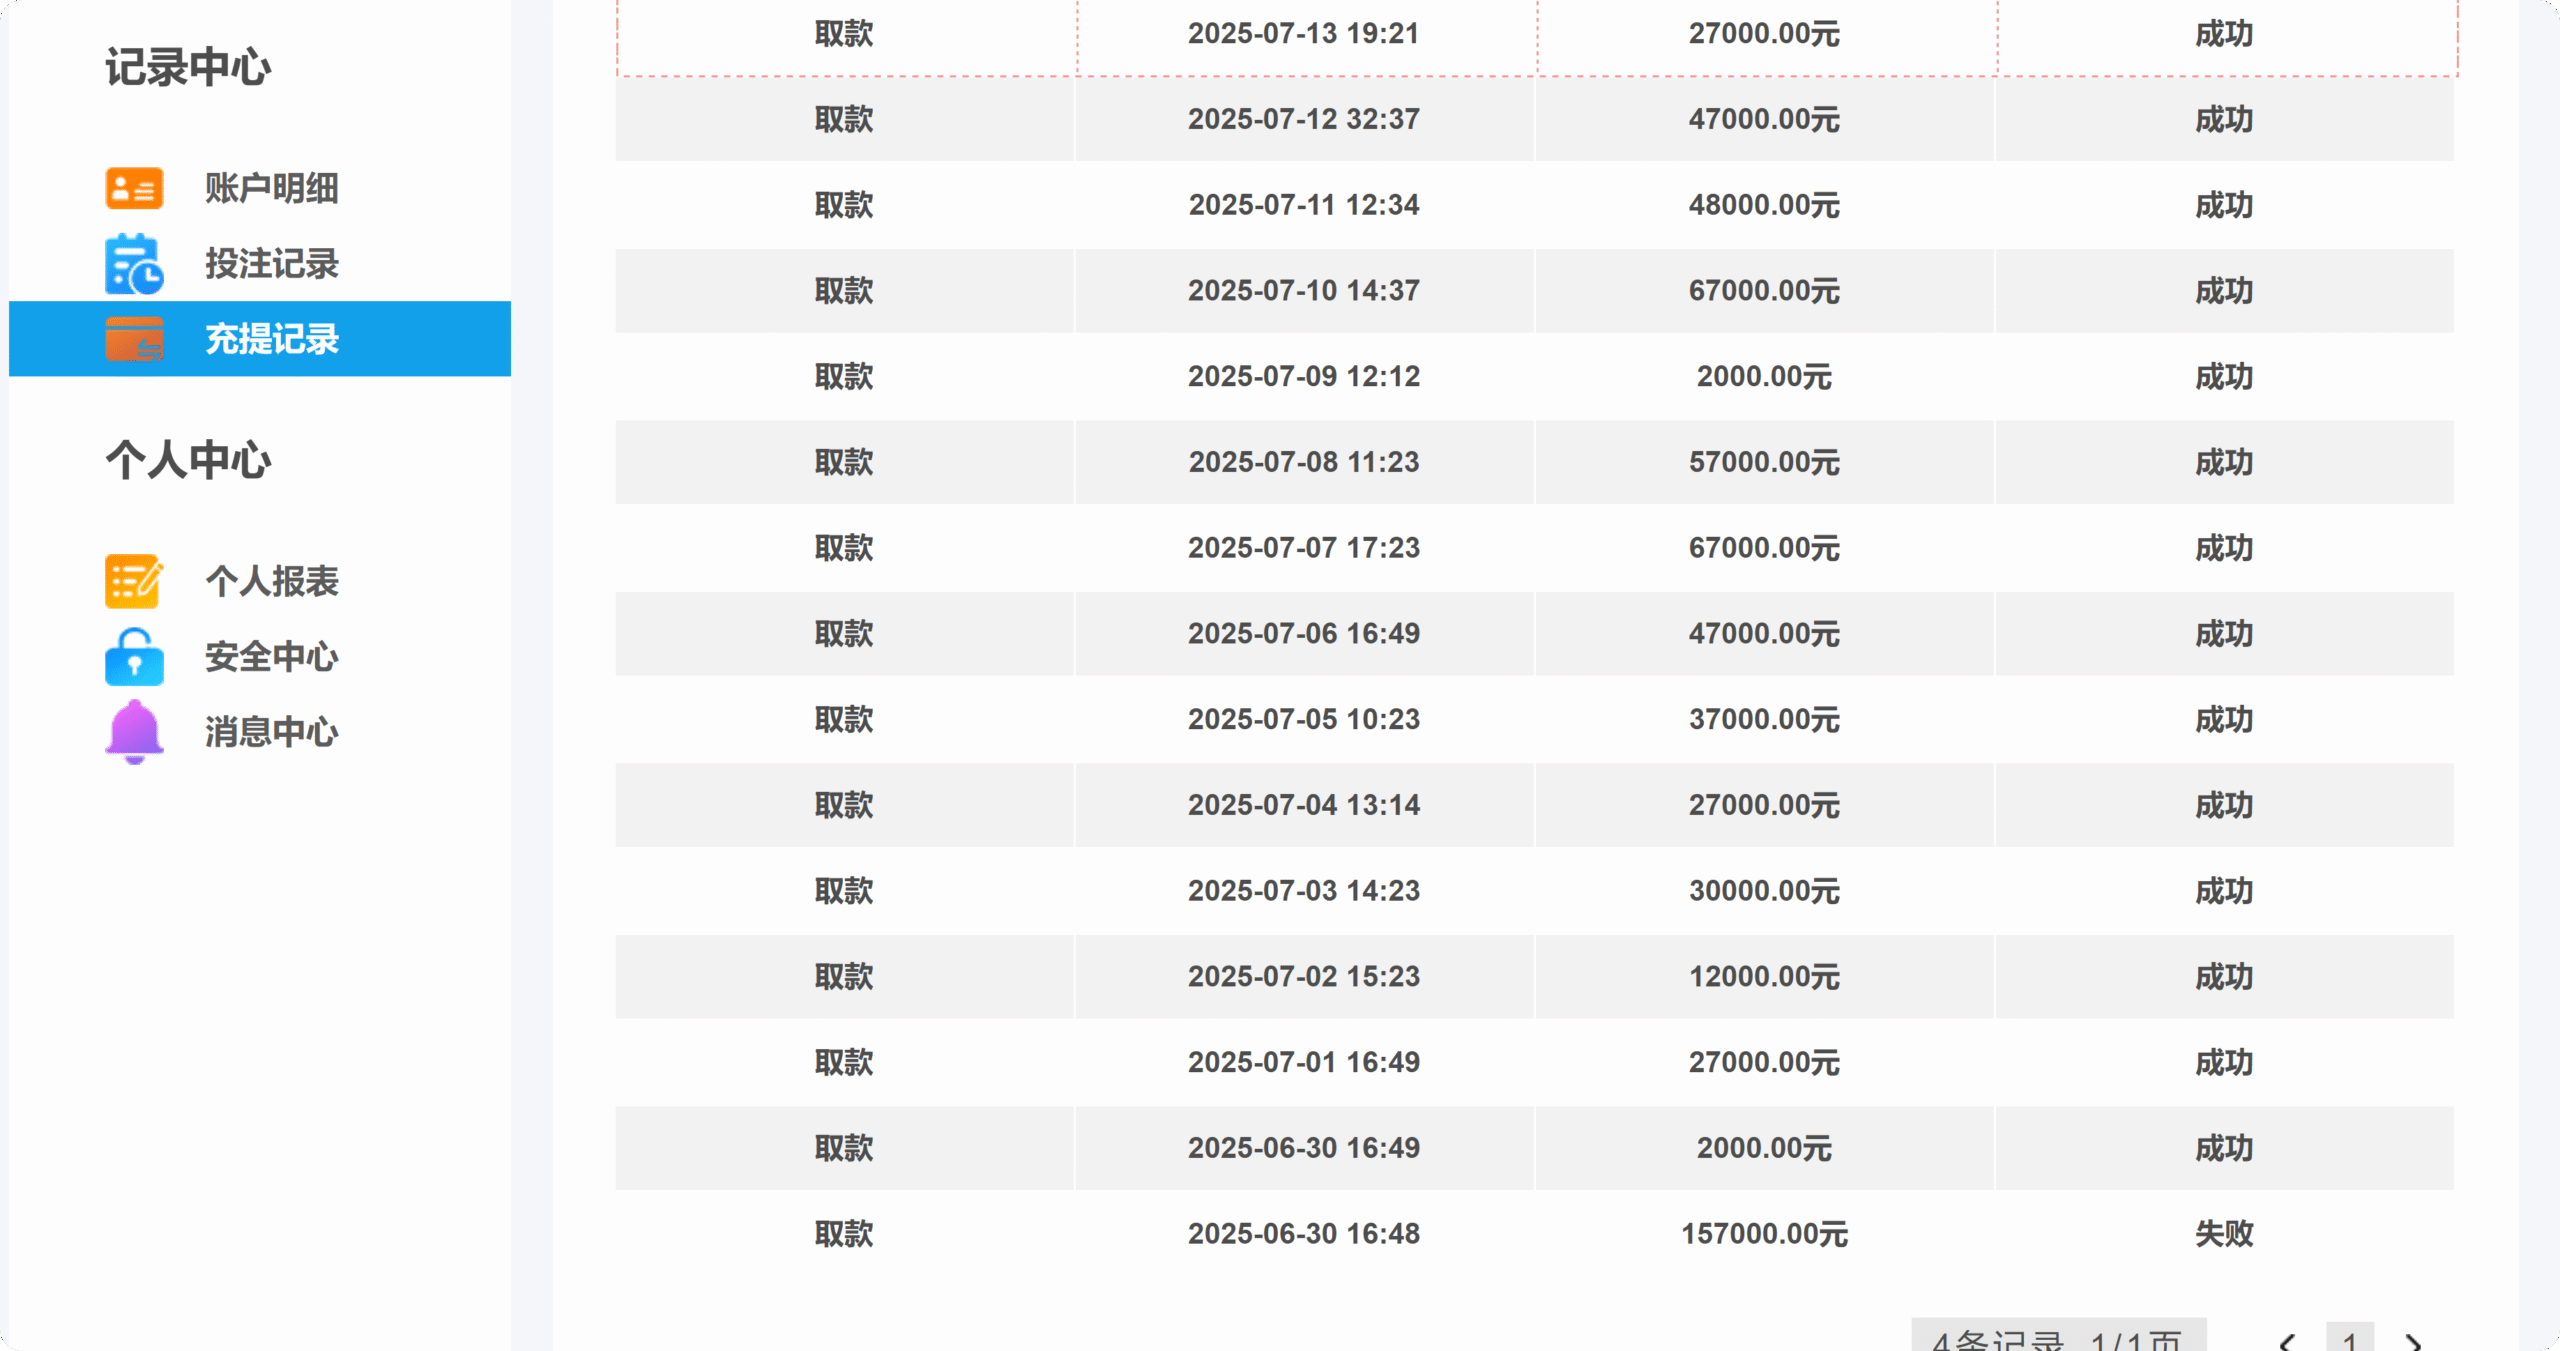Image resolution: width=2560 pixels, height=1351 pixels.
Task: Click the 个人报表 notepad icon
Action: (134, 581)
